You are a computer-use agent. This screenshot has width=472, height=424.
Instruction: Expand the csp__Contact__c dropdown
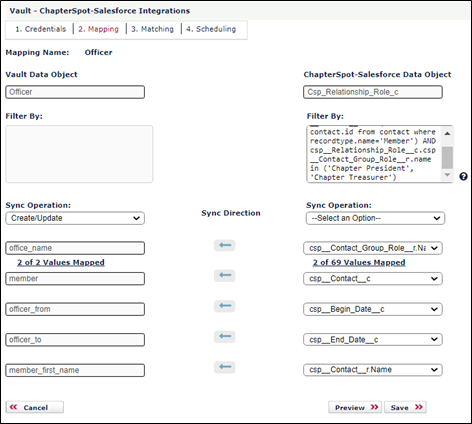click(x=373, y=279)
